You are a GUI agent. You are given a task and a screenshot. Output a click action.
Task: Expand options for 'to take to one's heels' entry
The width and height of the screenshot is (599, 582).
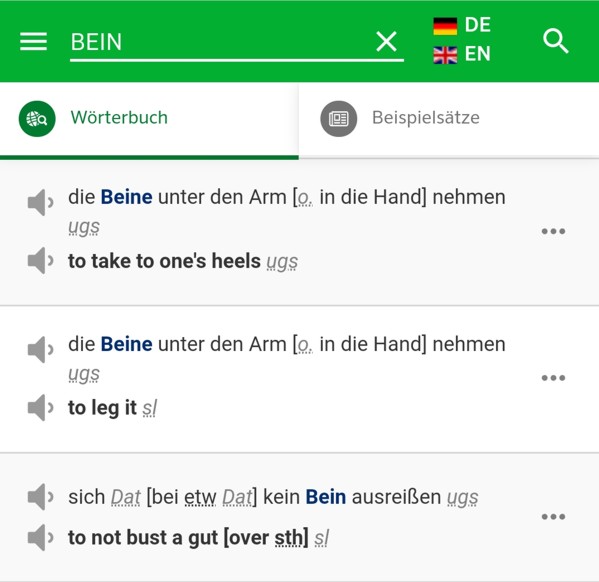(x=553, y=231)
